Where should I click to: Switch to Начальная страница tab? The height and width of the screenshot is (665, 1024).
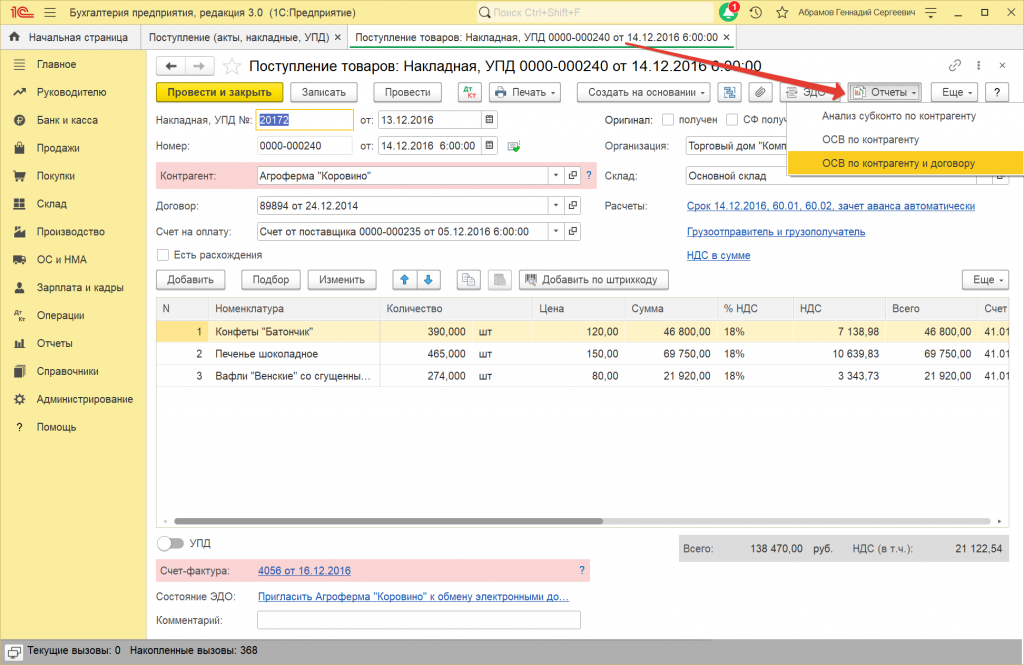71,37
